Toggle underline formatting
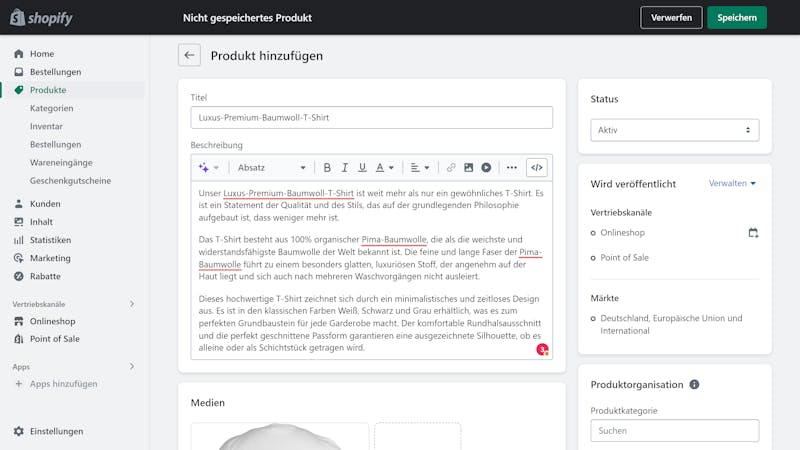This screenshot has height=450, width=800. tap(362, 167)
